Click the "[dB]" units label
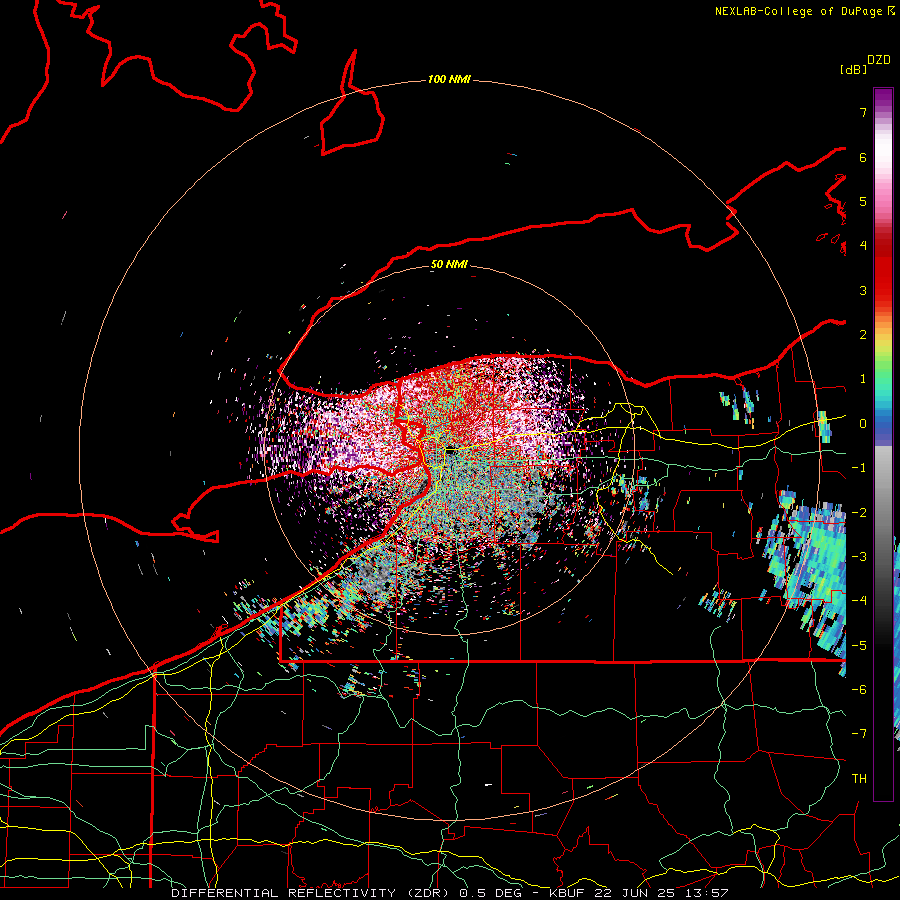The image size is (900, 900). (853, 69)
